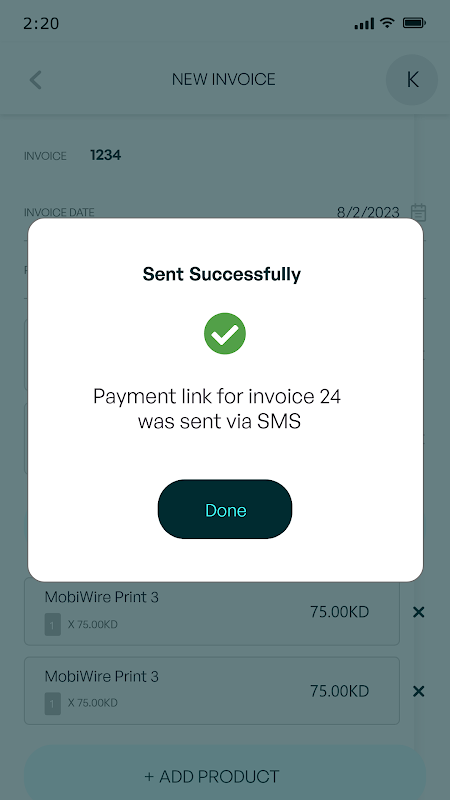Go back using the left chevron
The width and height of the screenshot is (450, 800).
pyautogui.click(x=35, y=80)
